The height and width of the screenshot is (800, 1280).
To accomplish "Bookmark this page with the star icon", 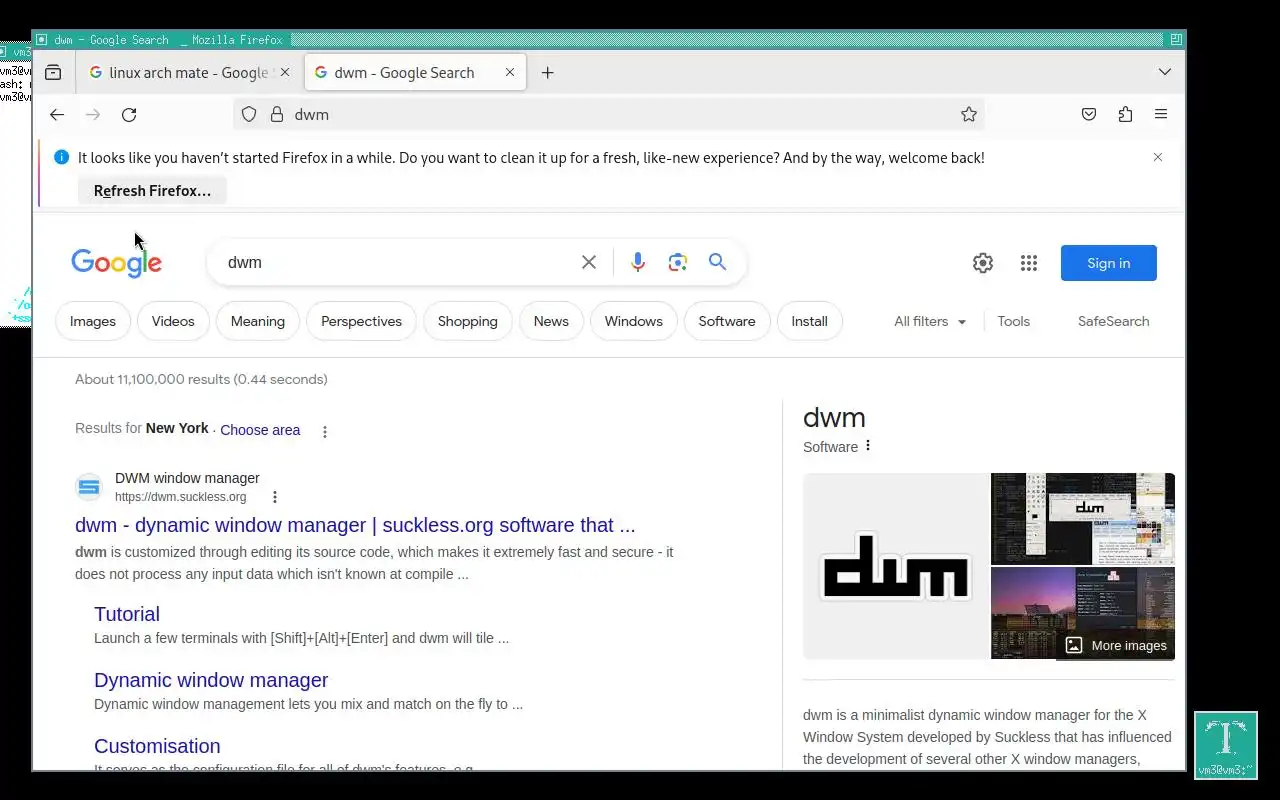I will pyautogui.click(x=968, y=114).
